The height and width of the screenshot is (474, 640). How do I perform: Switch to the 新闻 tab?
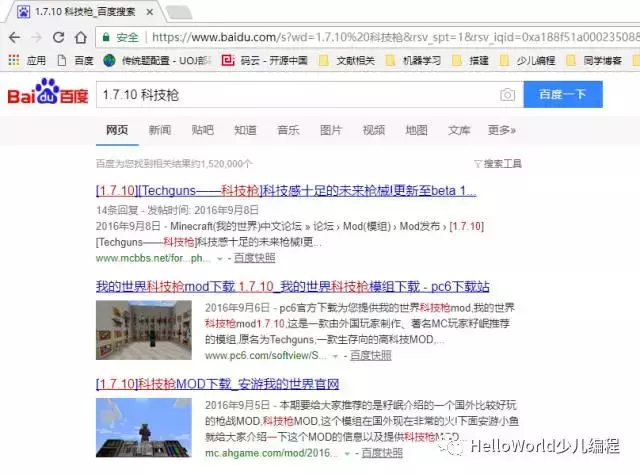[160, 130]
